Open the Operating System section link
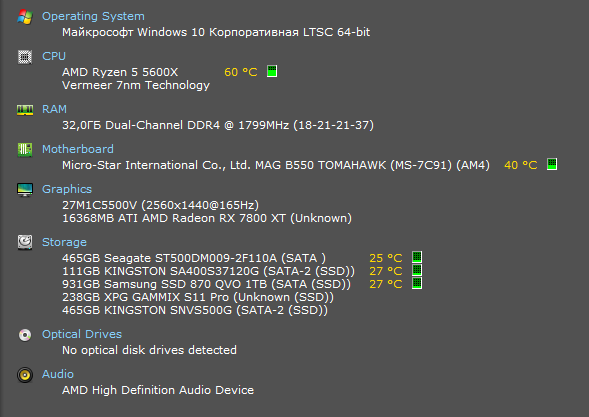 click(93, 16)
